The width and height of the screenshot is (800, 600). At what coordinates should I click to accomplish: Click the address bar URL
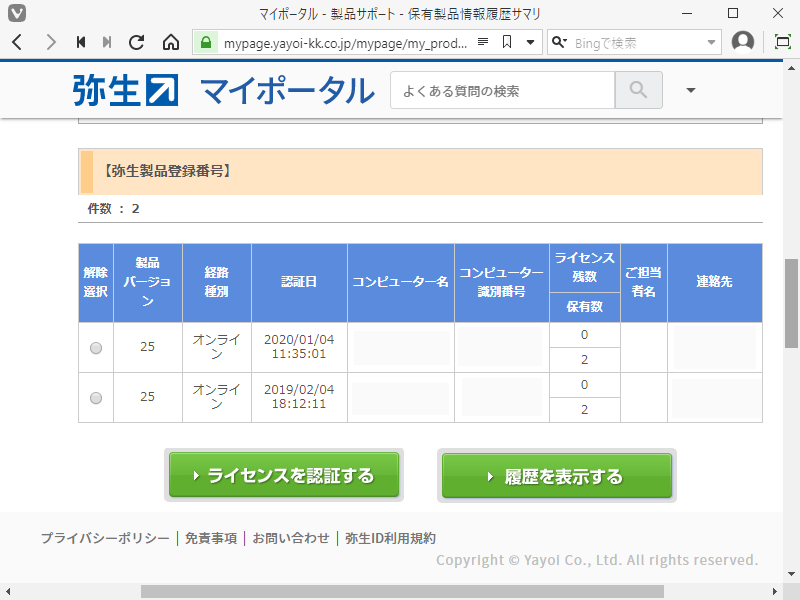click(345, 43)
